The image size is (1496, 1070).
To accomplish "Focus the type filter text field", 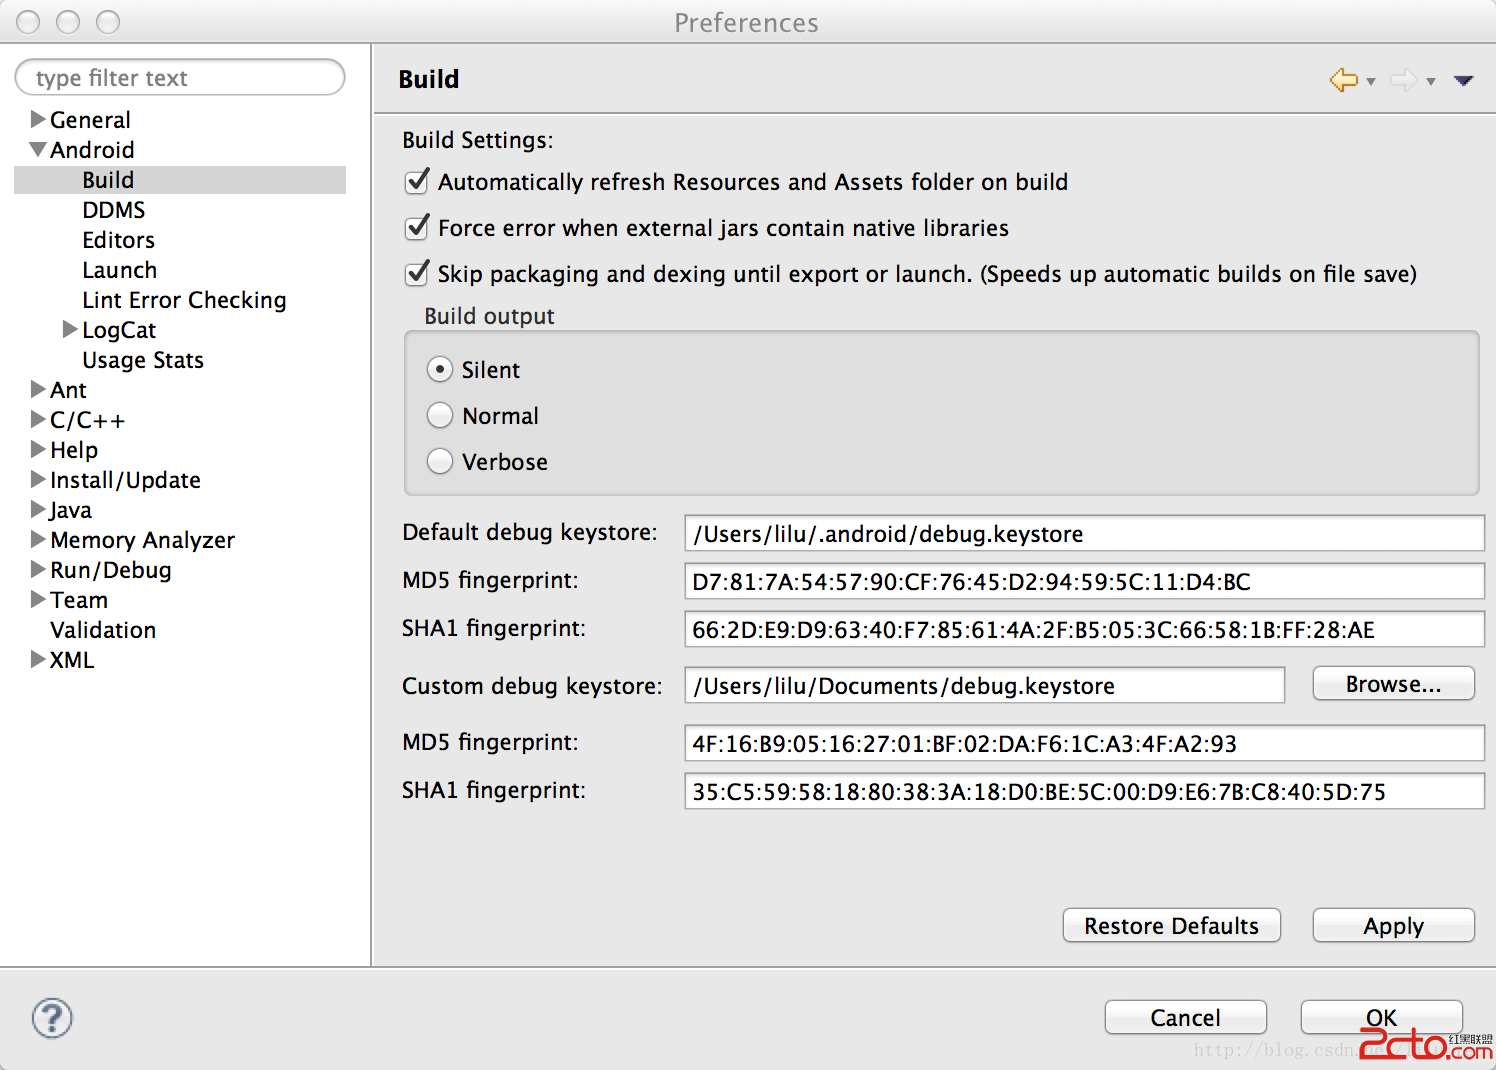I will [180, 78].
